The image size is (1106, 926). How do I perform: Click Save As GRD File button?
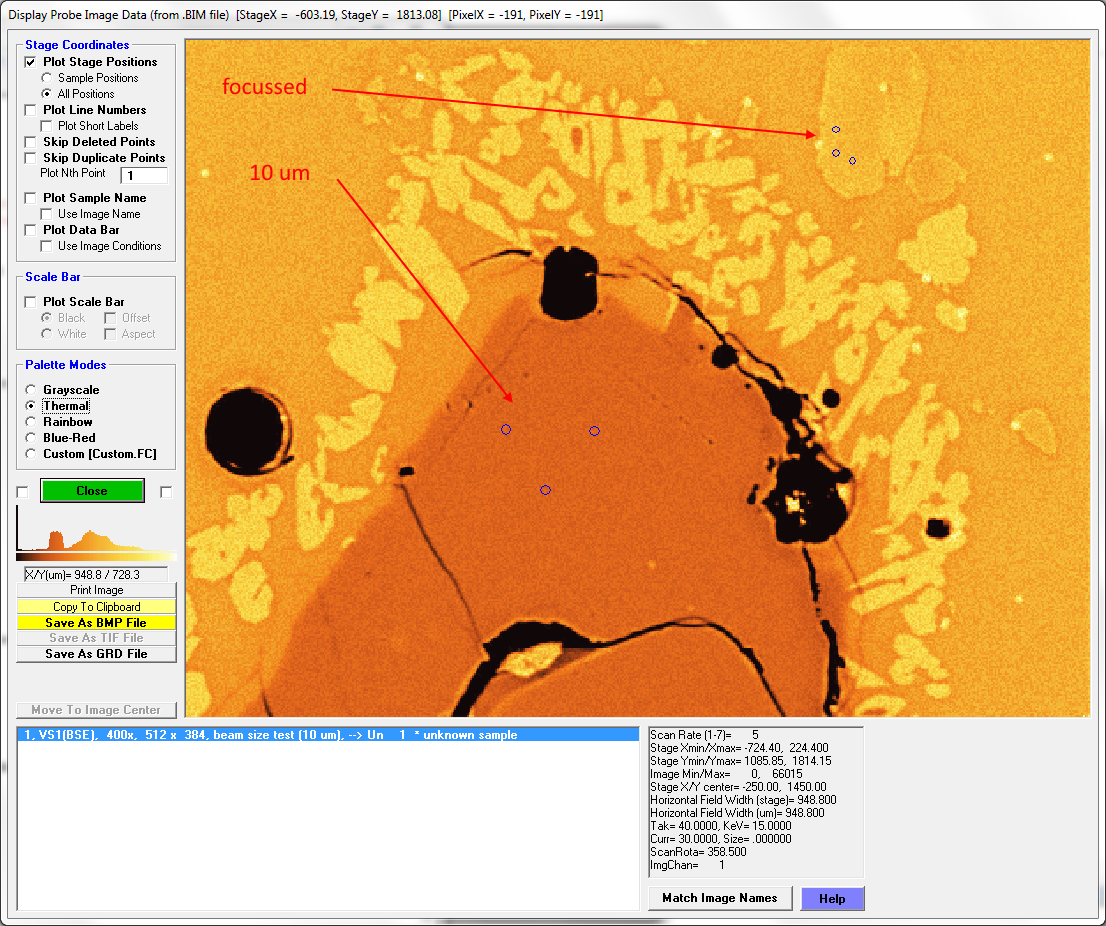96,654
